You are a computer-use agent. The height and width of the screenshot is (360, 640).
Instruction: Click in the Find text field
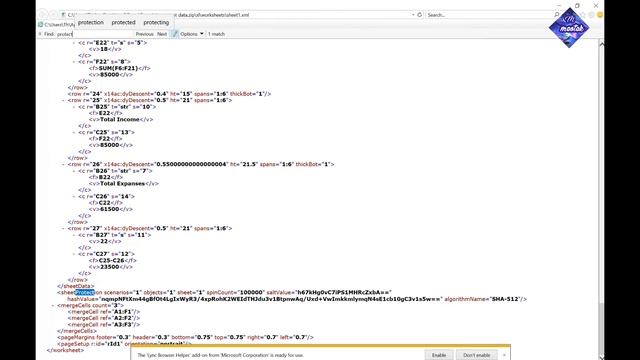(95, 34)
